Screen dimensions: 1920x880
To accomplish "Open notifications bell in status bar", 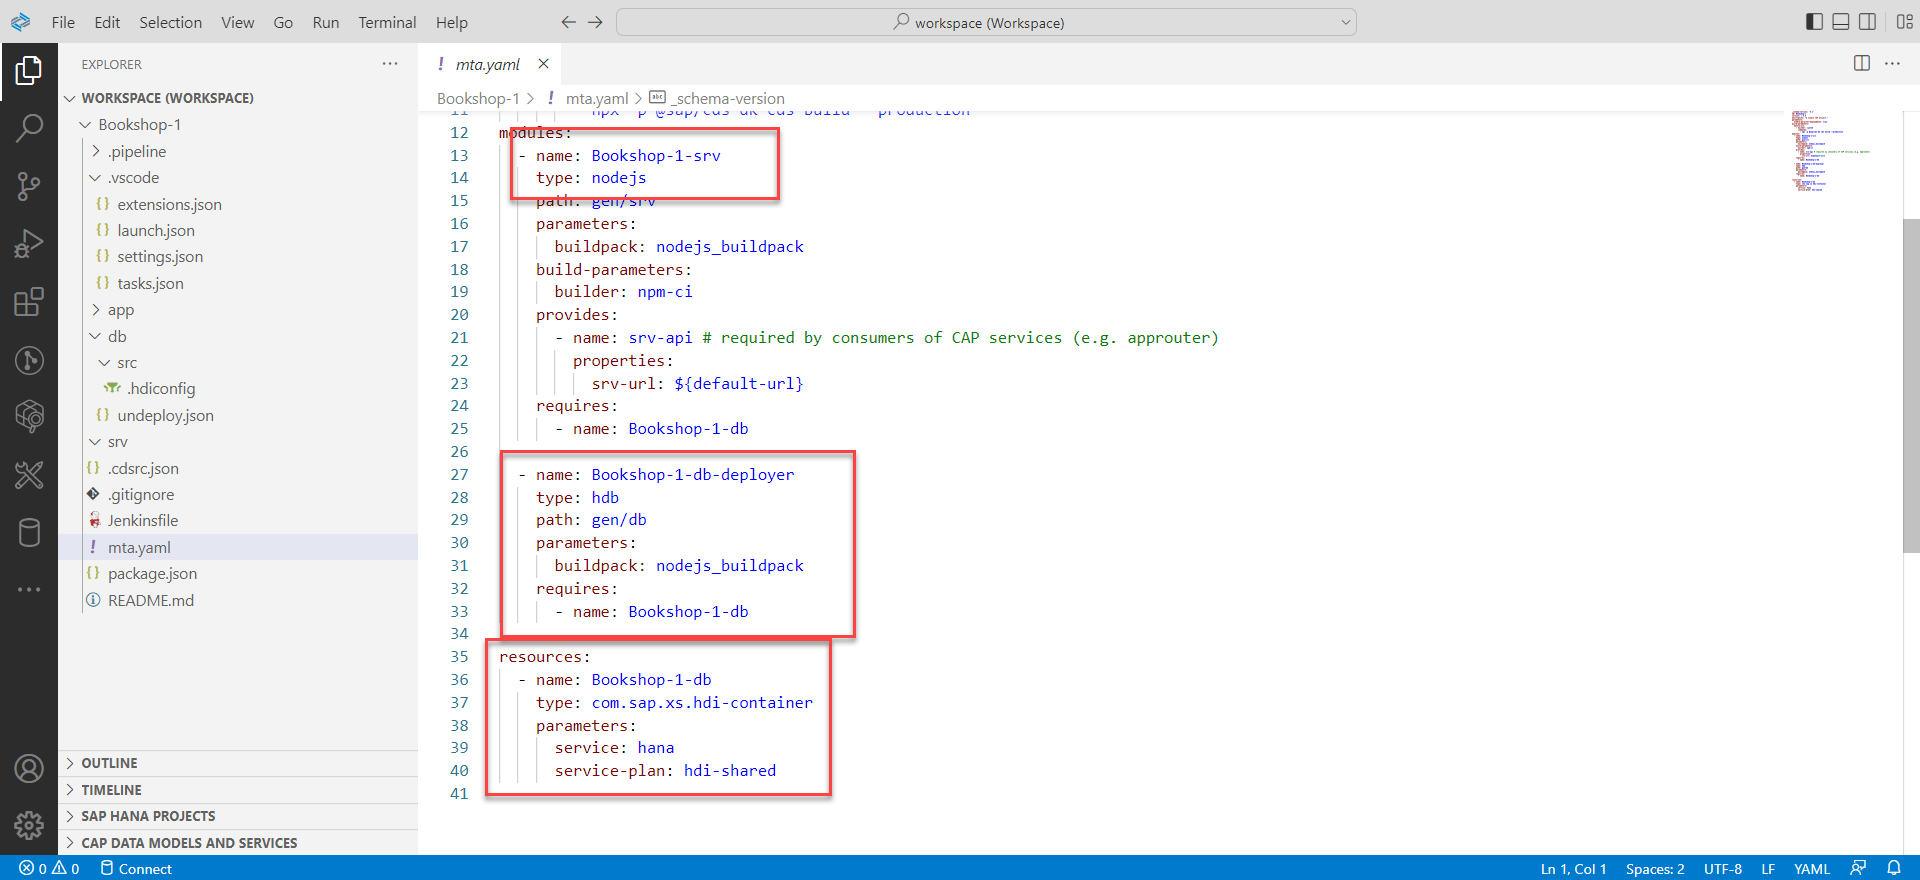I will point(1894,868).
